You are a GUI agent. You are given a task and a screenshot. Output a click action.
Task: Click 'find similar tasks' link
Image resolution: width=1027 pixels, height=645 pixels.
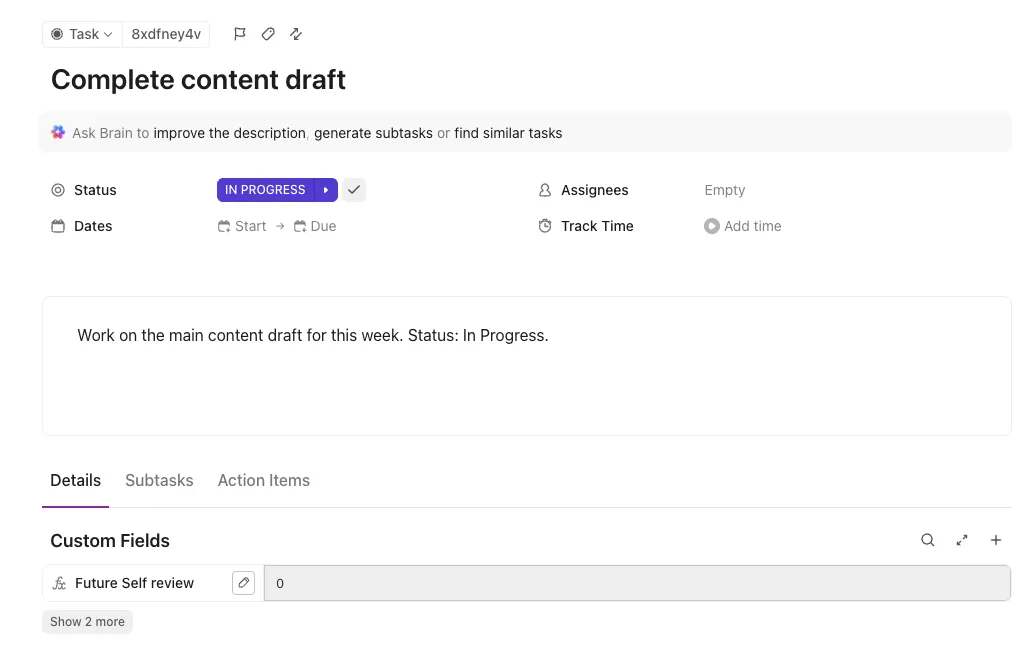coord(508,133)
